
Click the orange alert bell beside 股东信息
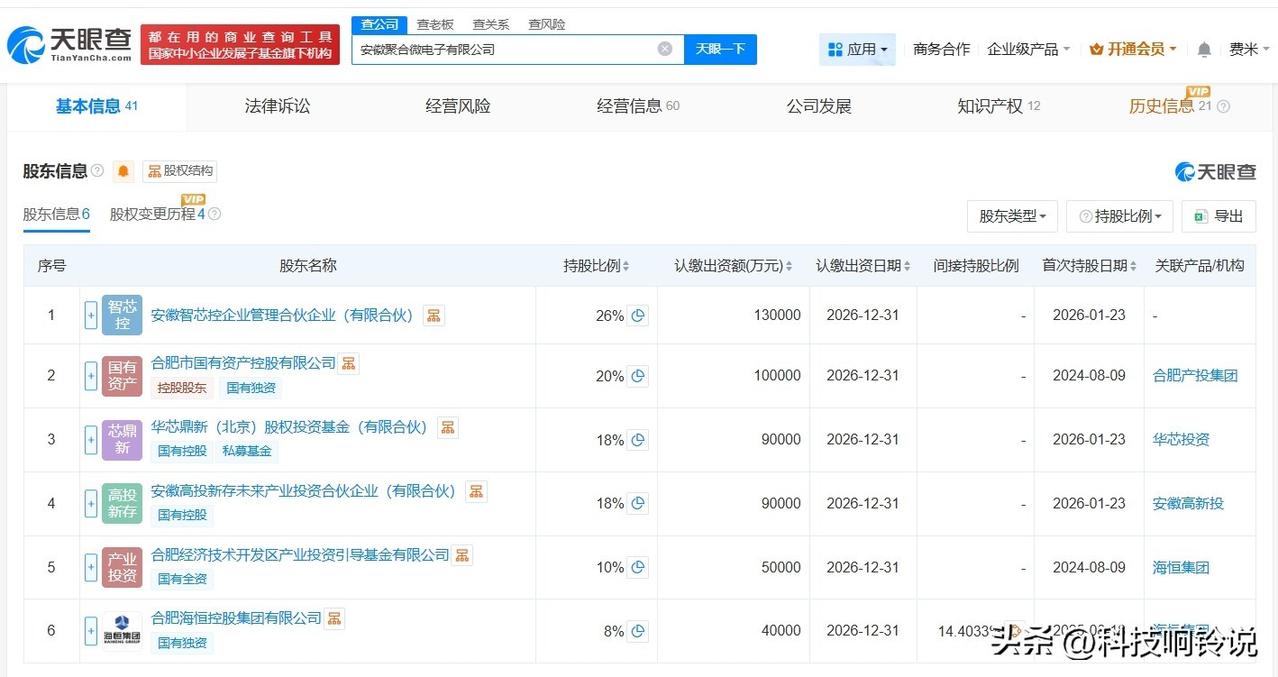123,171
